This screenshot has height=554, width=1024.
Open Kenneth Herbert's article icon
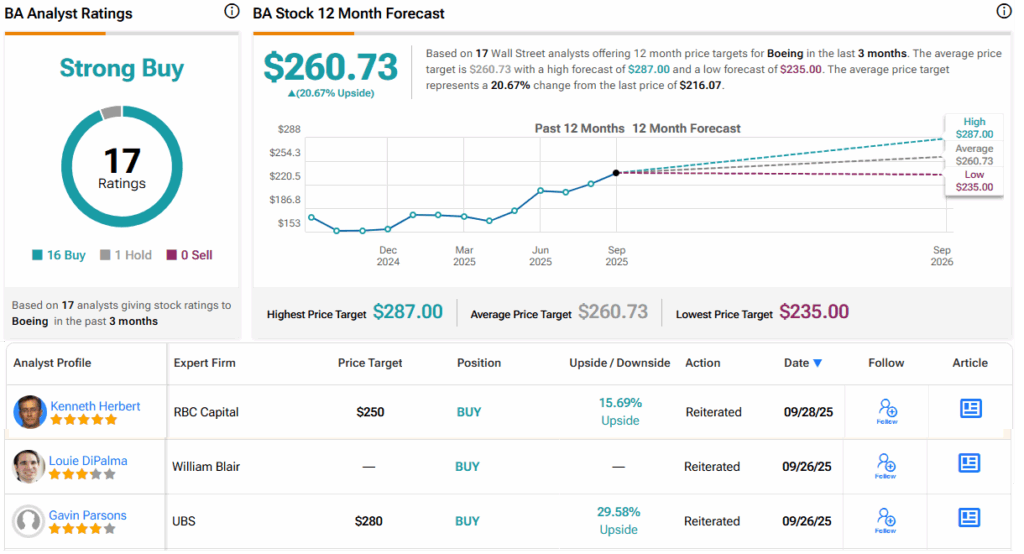(970, 409)
